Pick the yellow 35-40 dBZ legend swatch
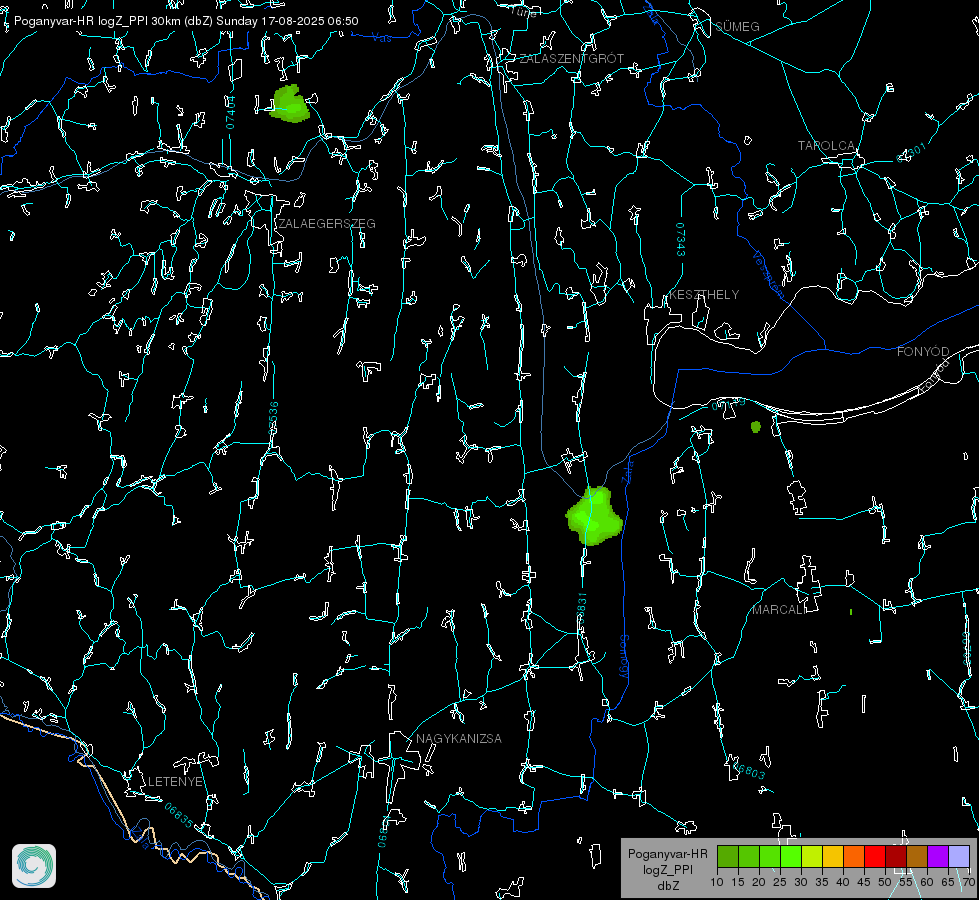This screenshot has width=979, height=900. (833, 856)
